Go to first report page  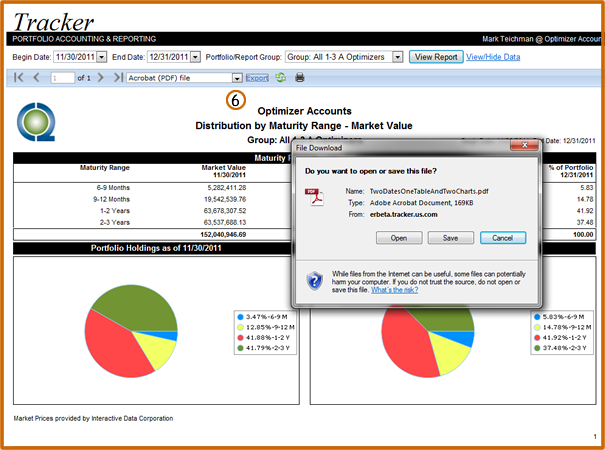18,78
